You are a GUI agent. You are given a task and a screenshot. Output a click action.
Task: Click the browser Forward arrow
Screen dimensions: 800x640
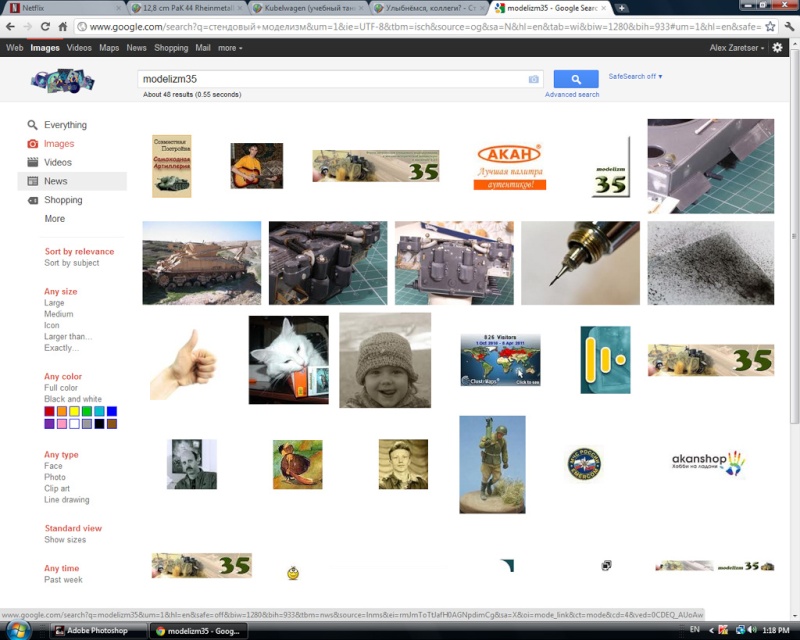[28, 27]
